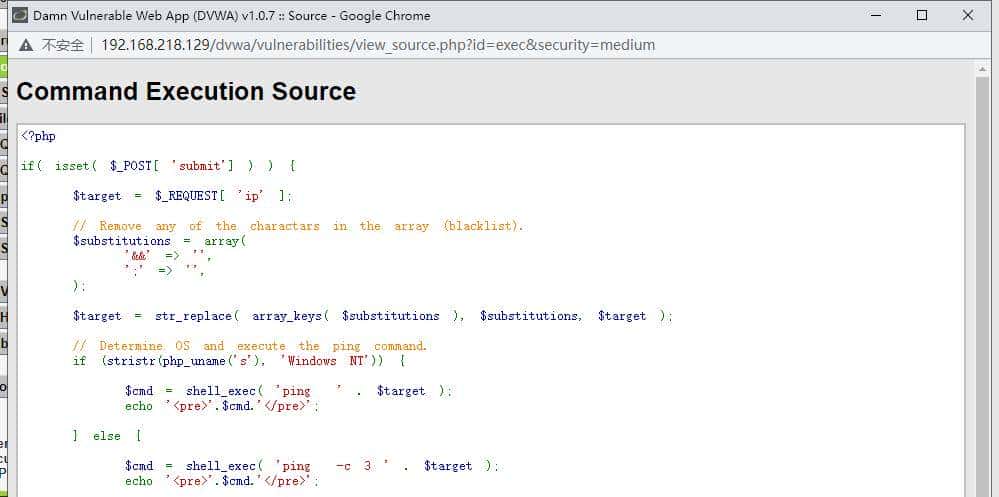This screenshot has width=999, height=497.
Task: Click the window title text in the title bar
Action: coord(232,15)
